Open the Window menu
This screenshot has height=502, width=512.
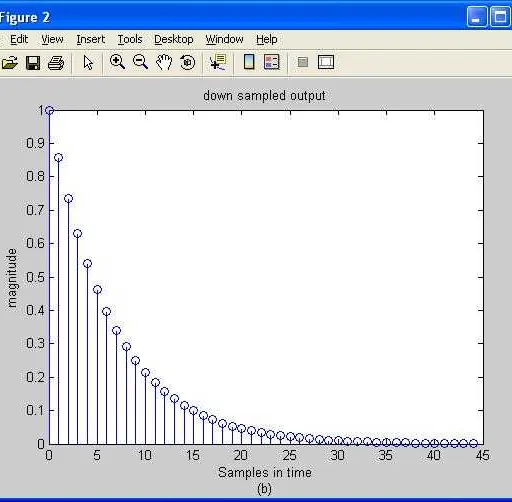click(x=224, y=39)
